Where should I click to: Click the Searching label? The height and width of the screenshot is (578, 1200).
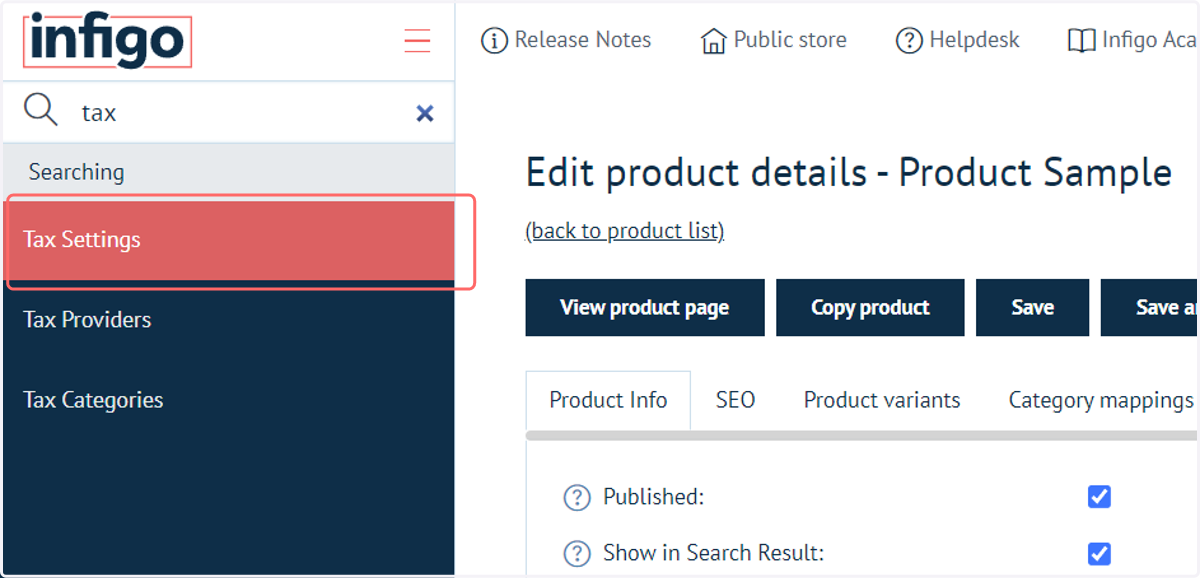pyautogui.click(x=77, y=172)
